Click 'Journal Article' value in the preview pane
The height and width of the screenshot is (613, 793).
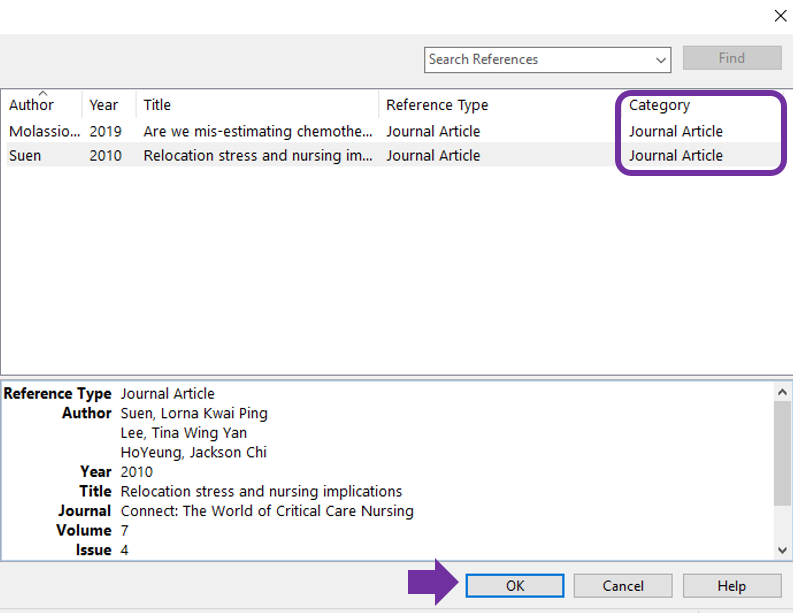click(167, 393)
